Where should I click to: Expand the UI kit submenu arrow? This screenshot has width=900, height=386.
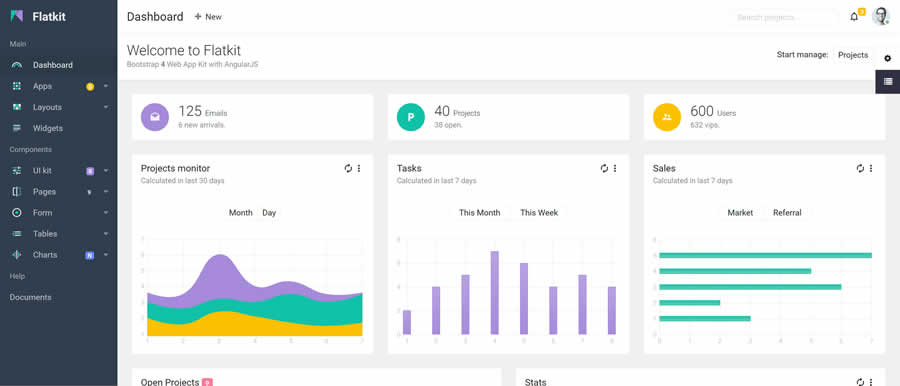[x=106, y=171]
